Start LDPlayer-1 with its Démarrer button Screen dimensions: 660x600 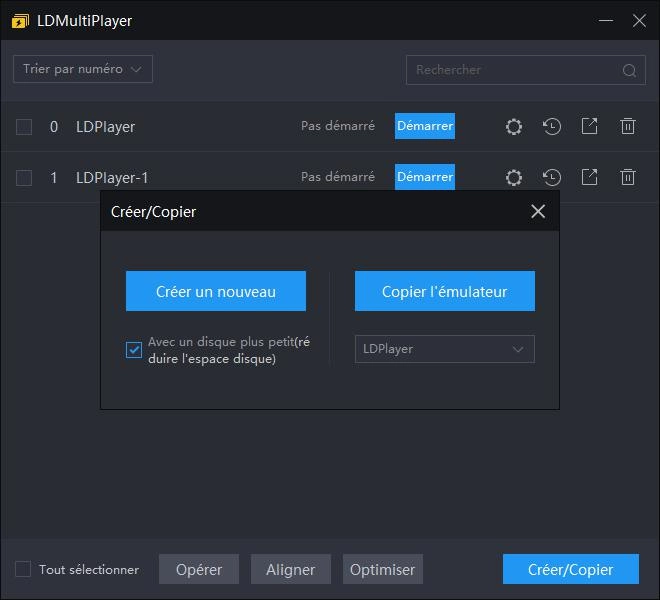(425, 177)
